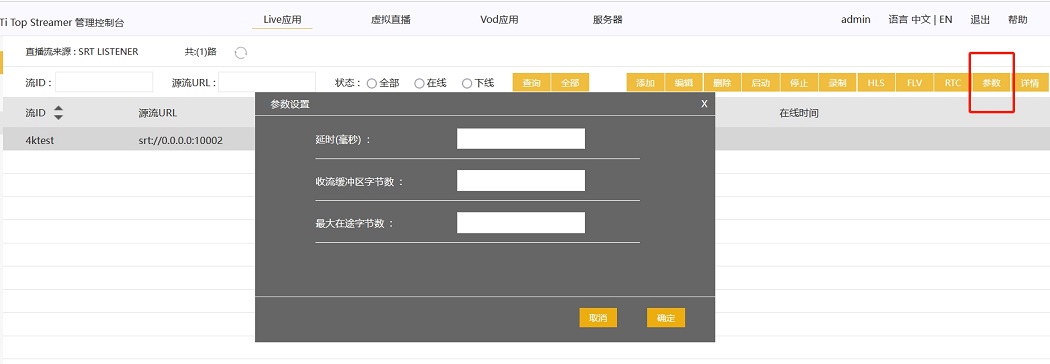Click the 延时(毫秒) input field
This screenshot has height=364, width=1050.
521,139
